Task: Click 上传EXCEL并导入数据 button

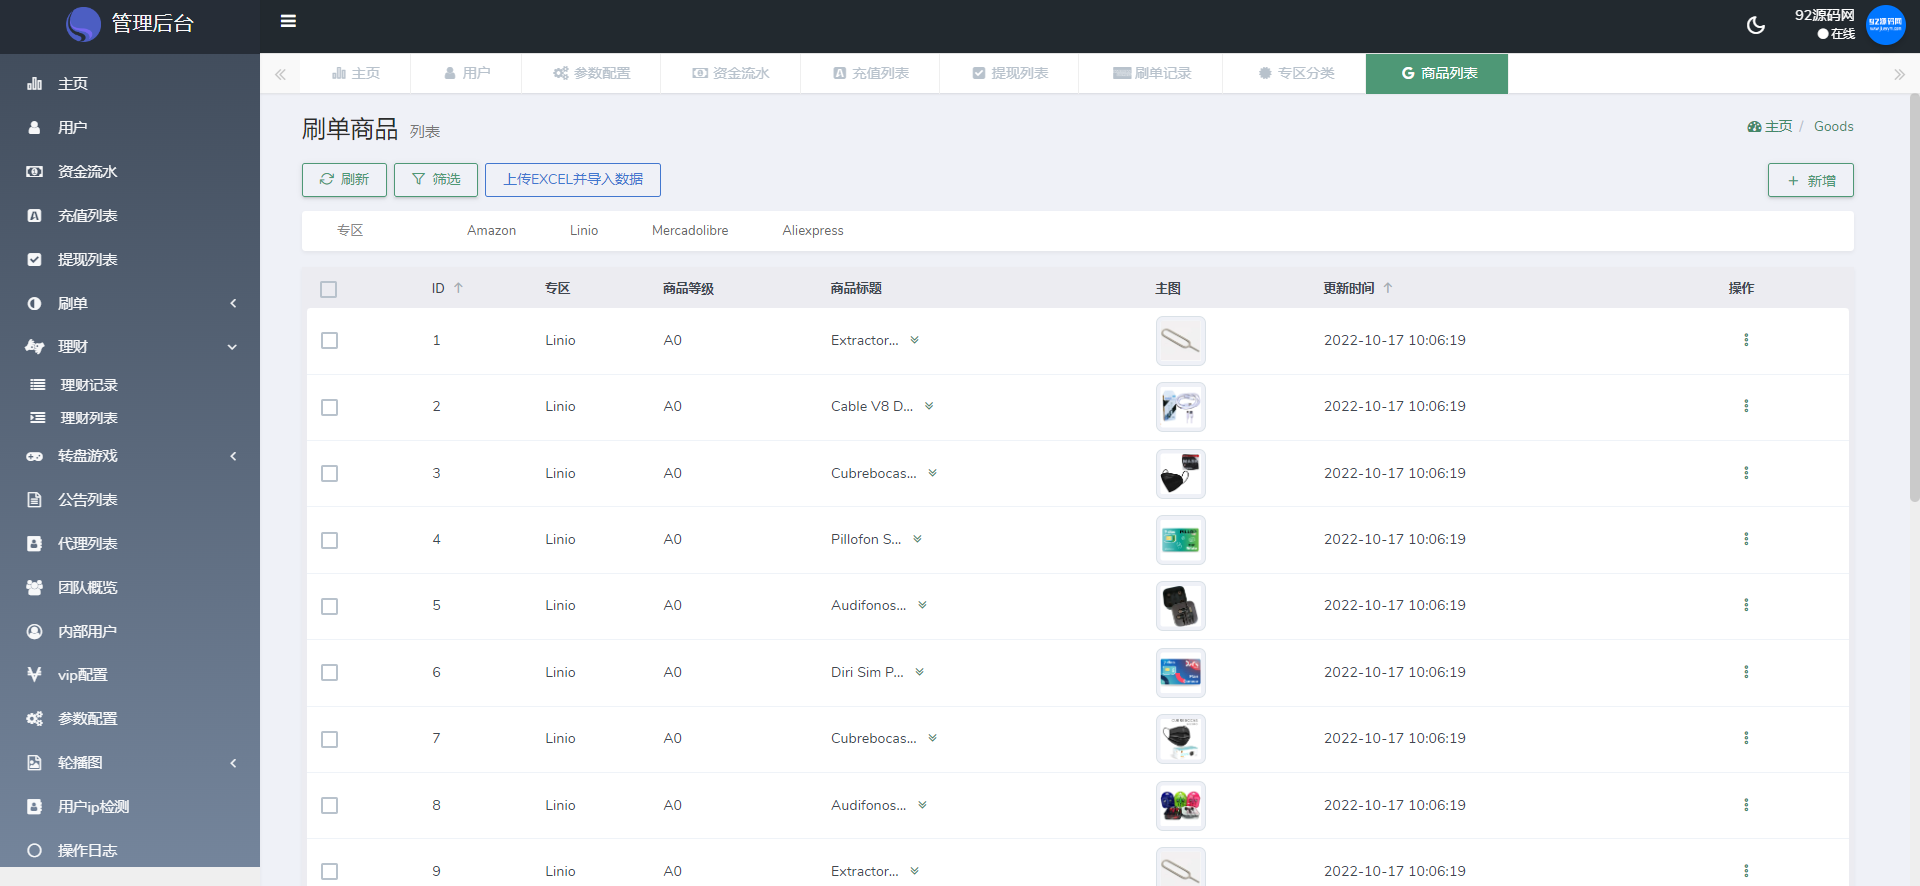Action: (573, 180)
